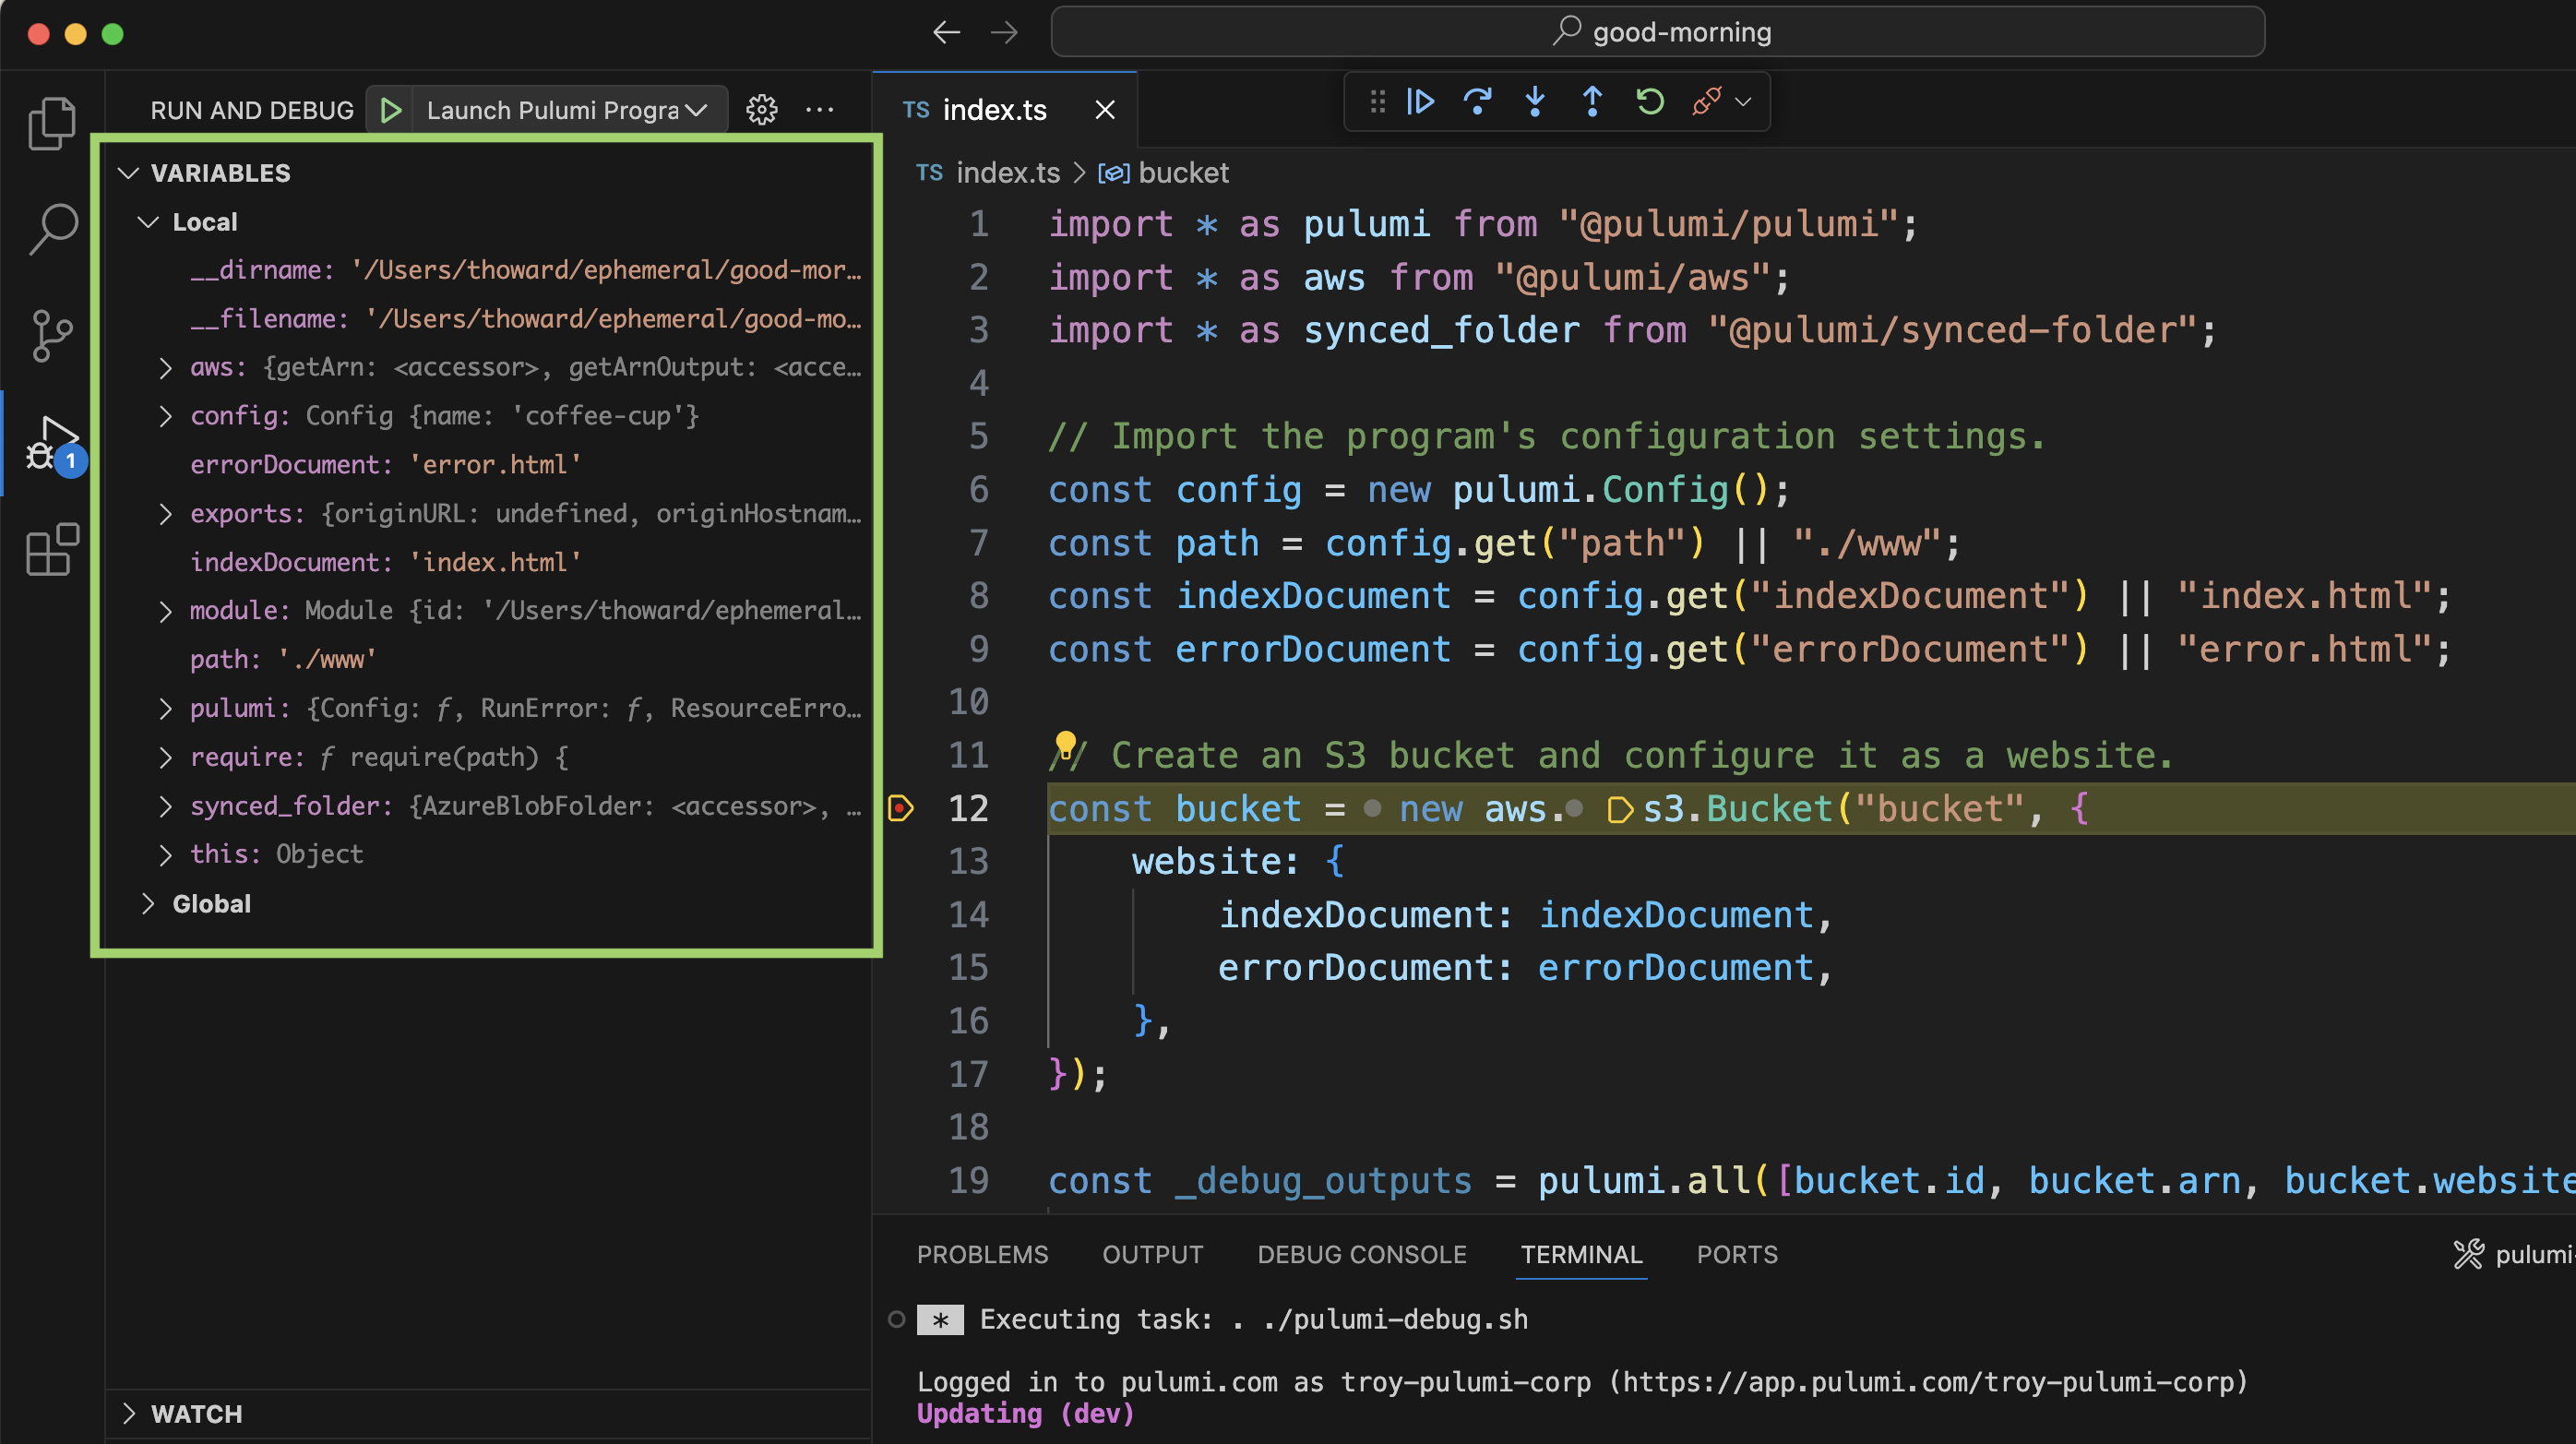Close the index.ts editor tab
The image size is (2576, 1444).
(x=1104, y=110)
